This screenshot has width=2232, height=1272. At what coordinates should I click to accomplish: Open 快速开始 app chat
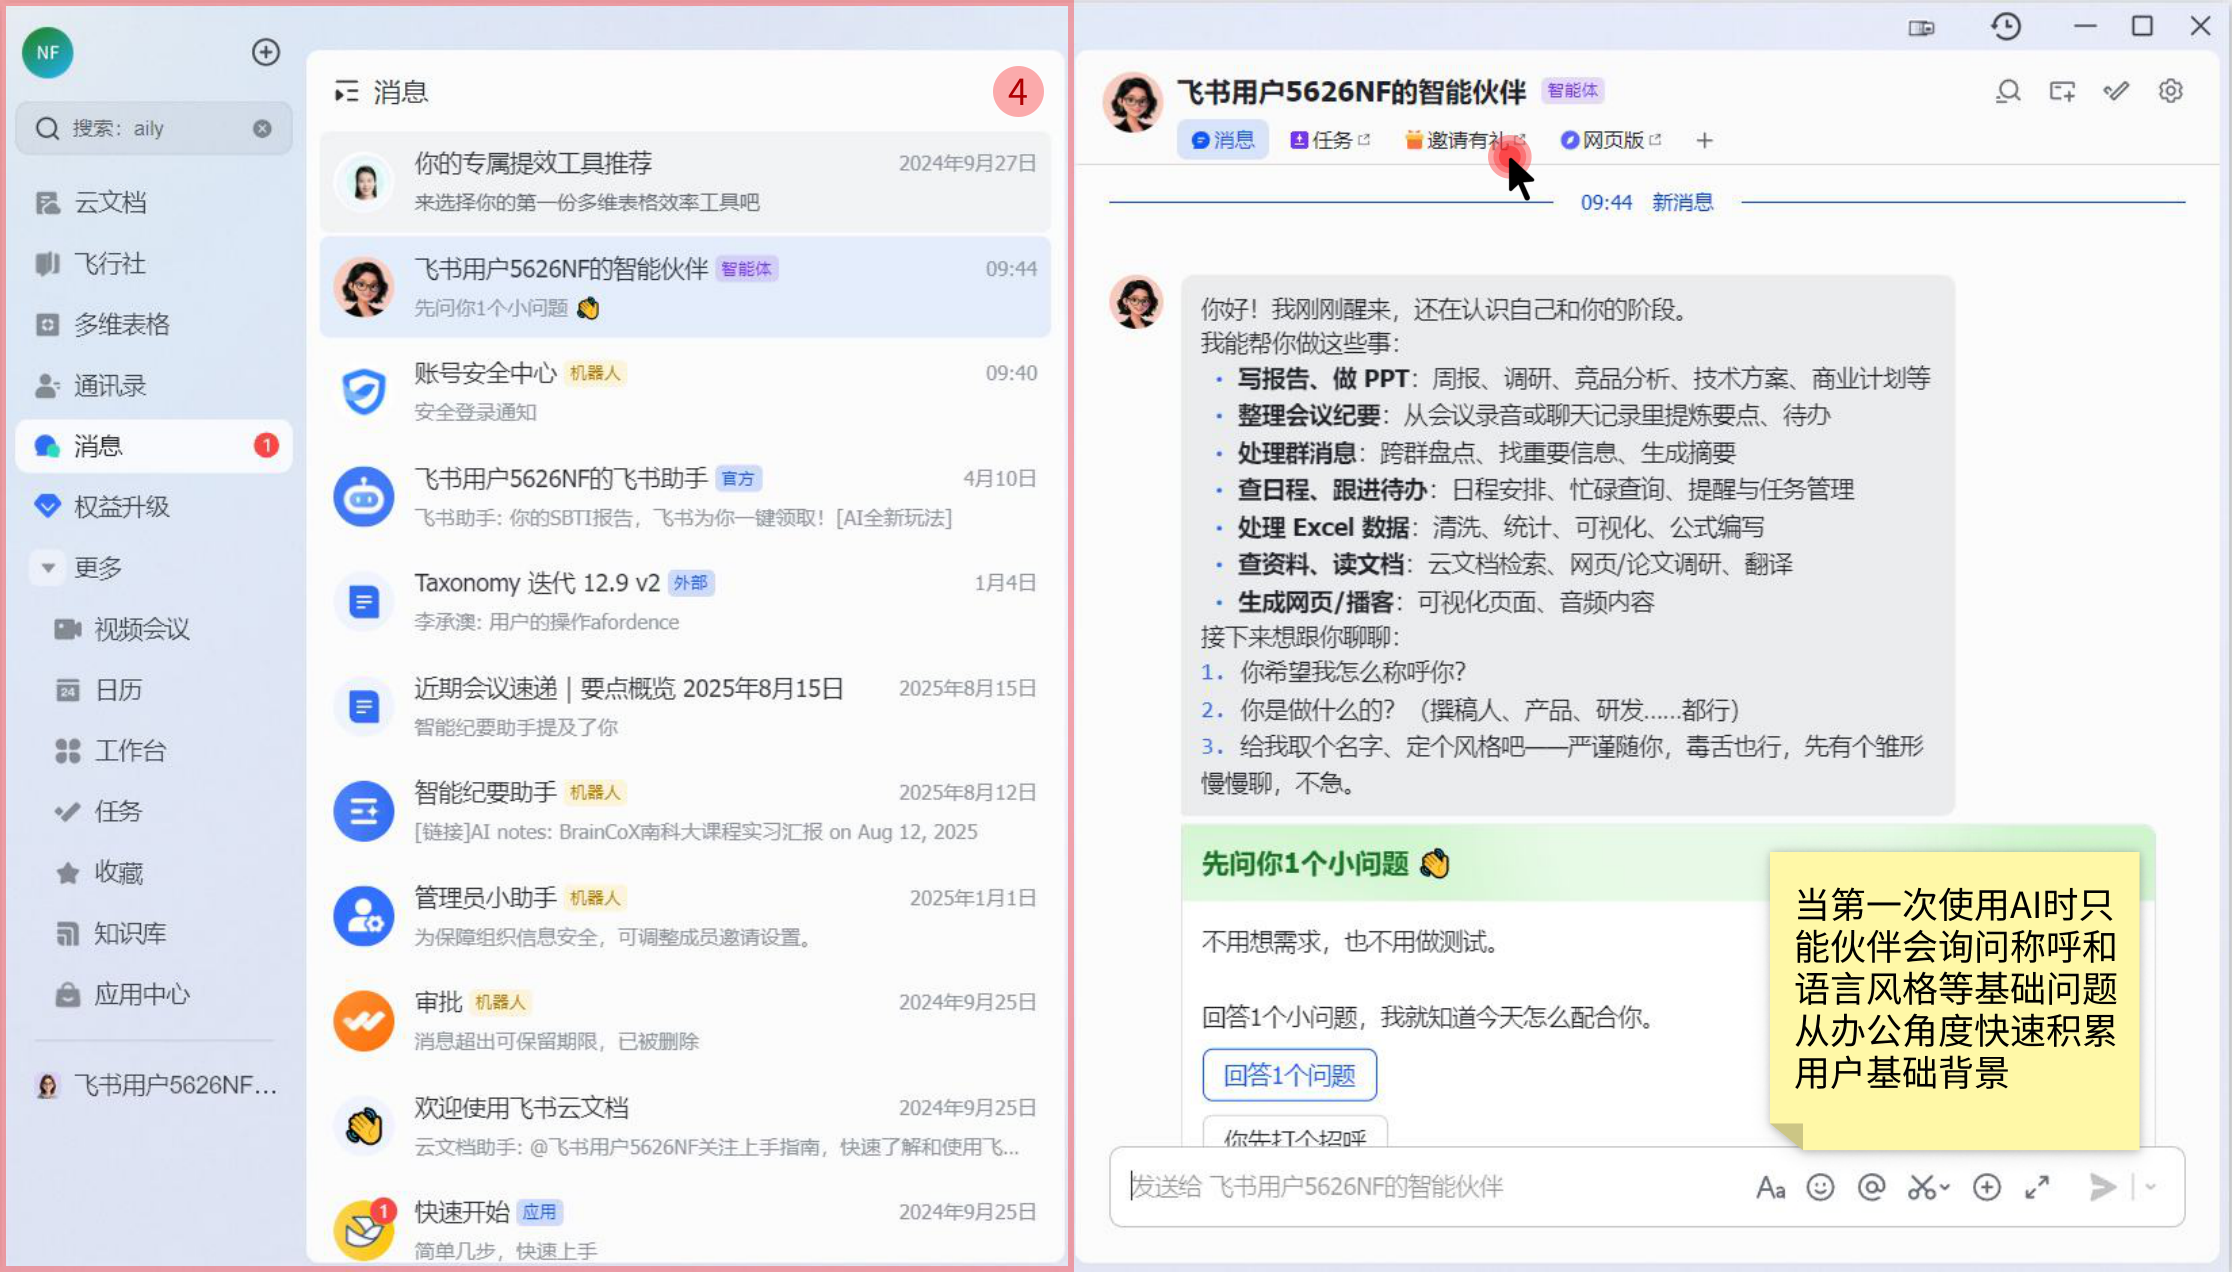tap(685, 1230)
